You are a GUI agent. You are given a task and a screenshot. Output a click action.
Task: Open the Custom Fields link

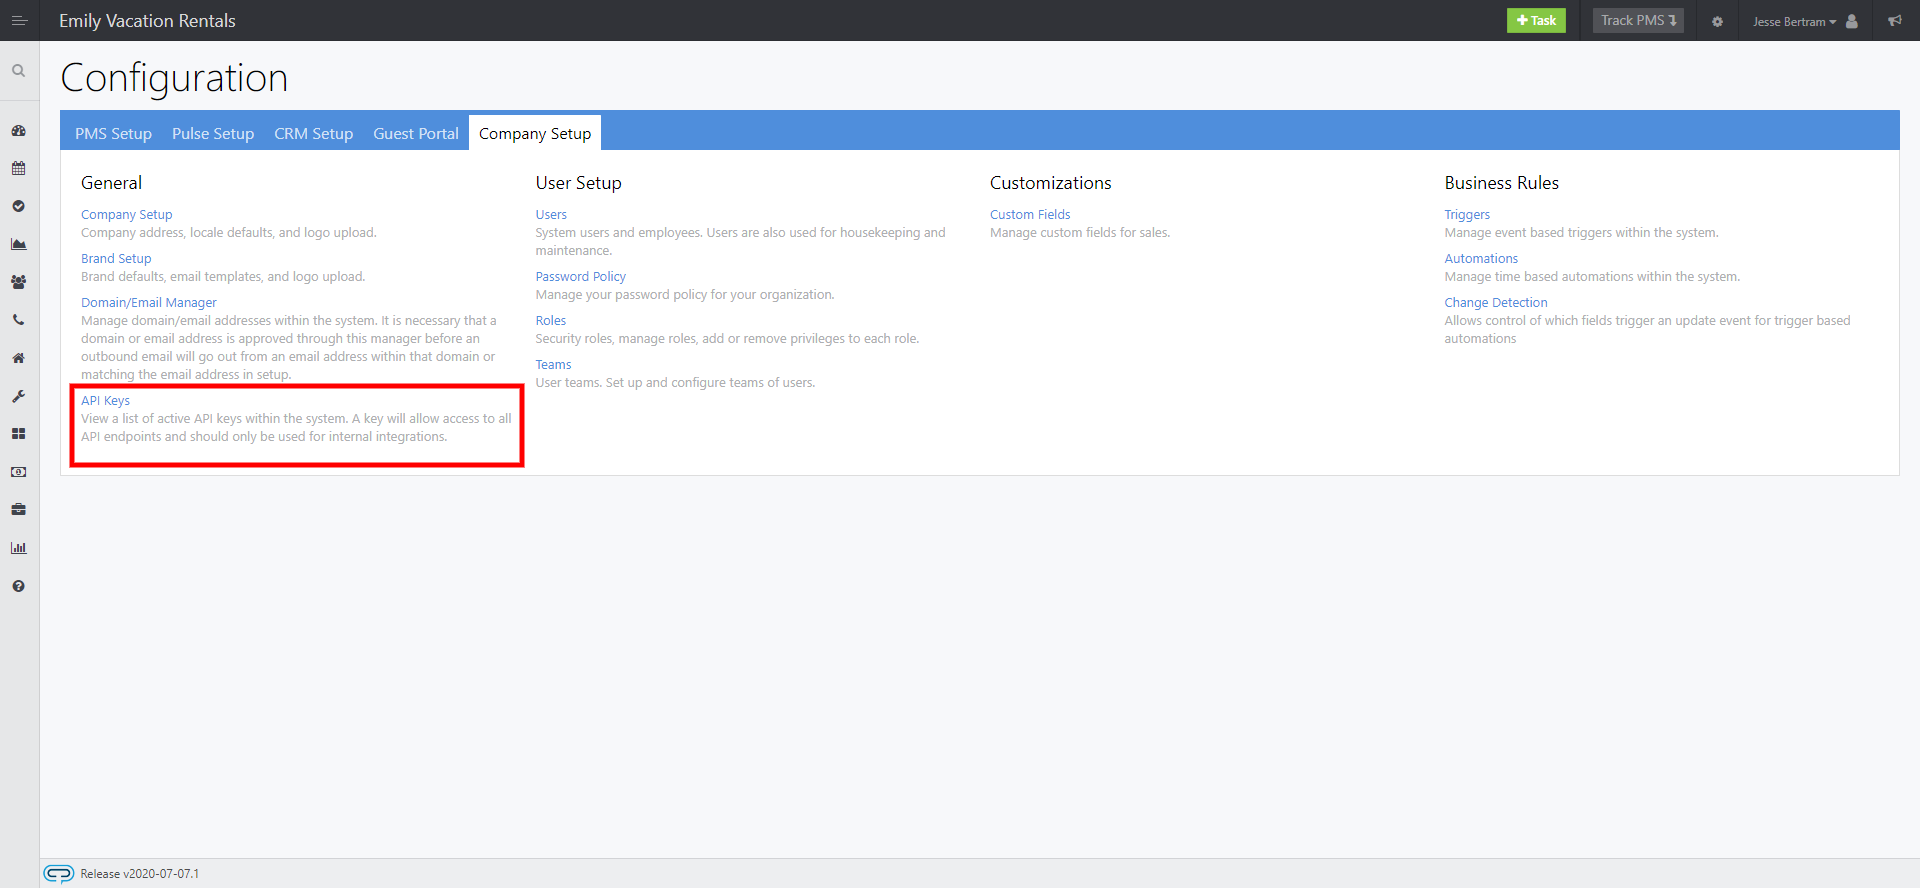1030,214
